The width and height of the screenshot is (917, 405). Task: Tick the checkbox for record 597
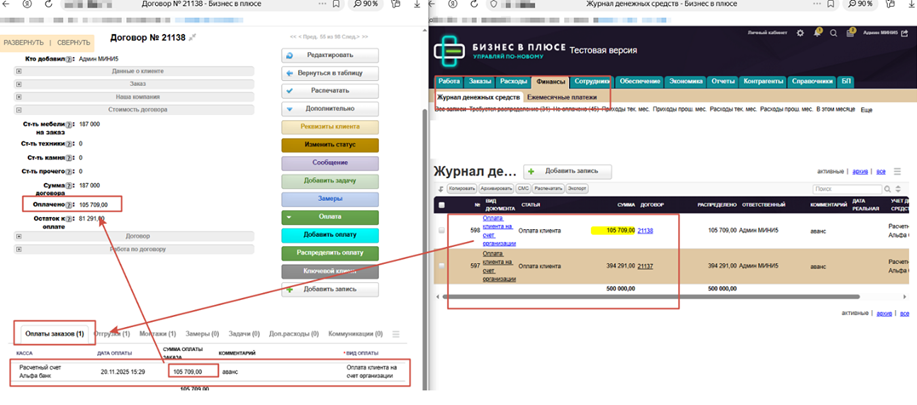pyautogui.click(x=442, y=266)
